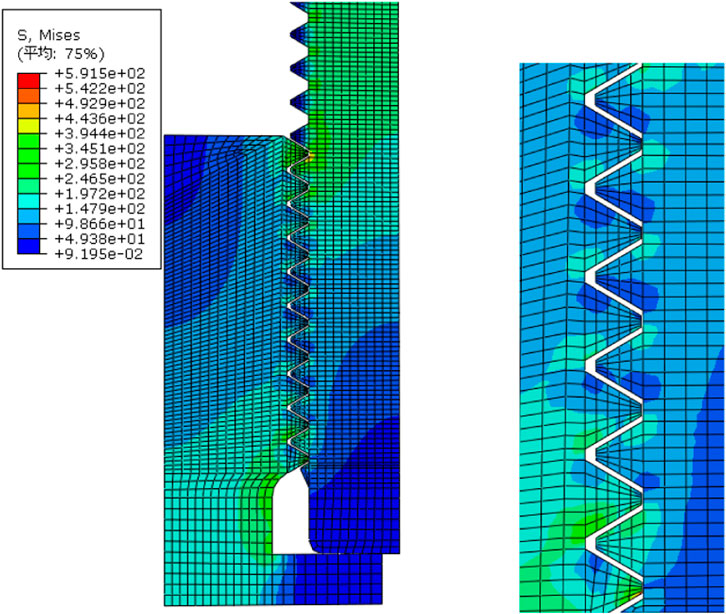Select the legend value +1.479e+02

100,209
